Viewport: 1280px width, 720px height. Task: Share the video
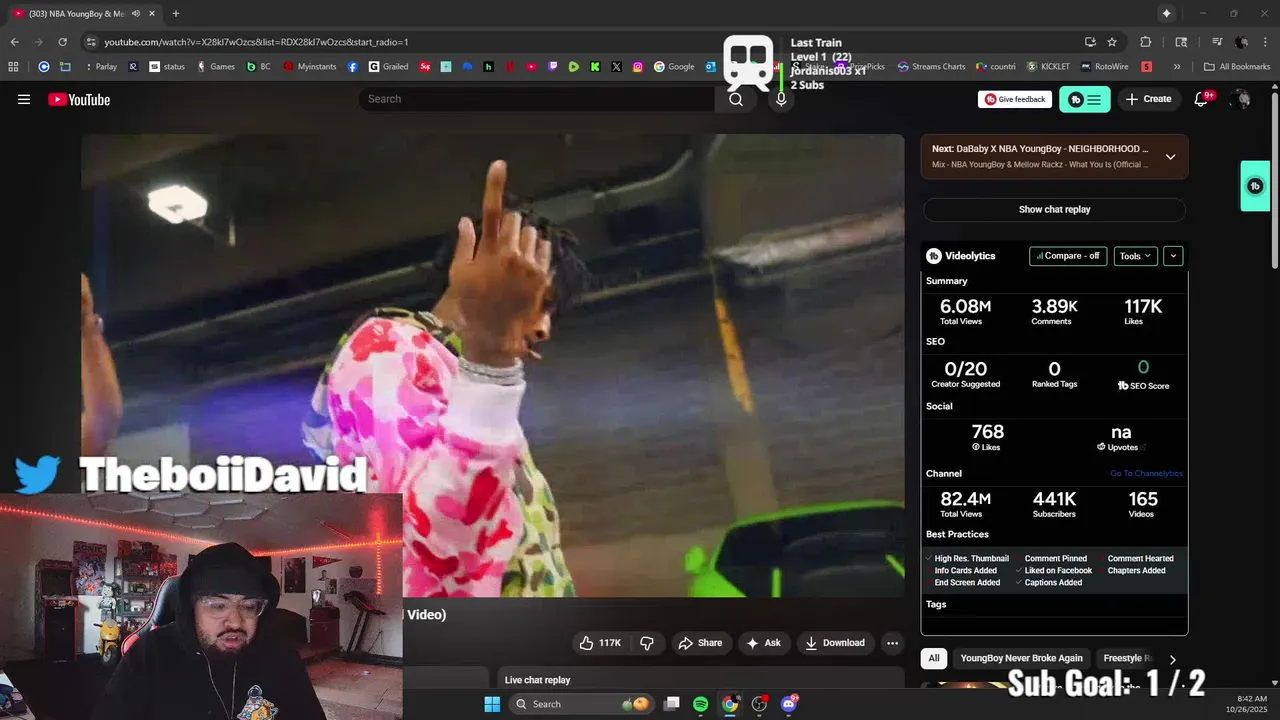tap(700, 643)
